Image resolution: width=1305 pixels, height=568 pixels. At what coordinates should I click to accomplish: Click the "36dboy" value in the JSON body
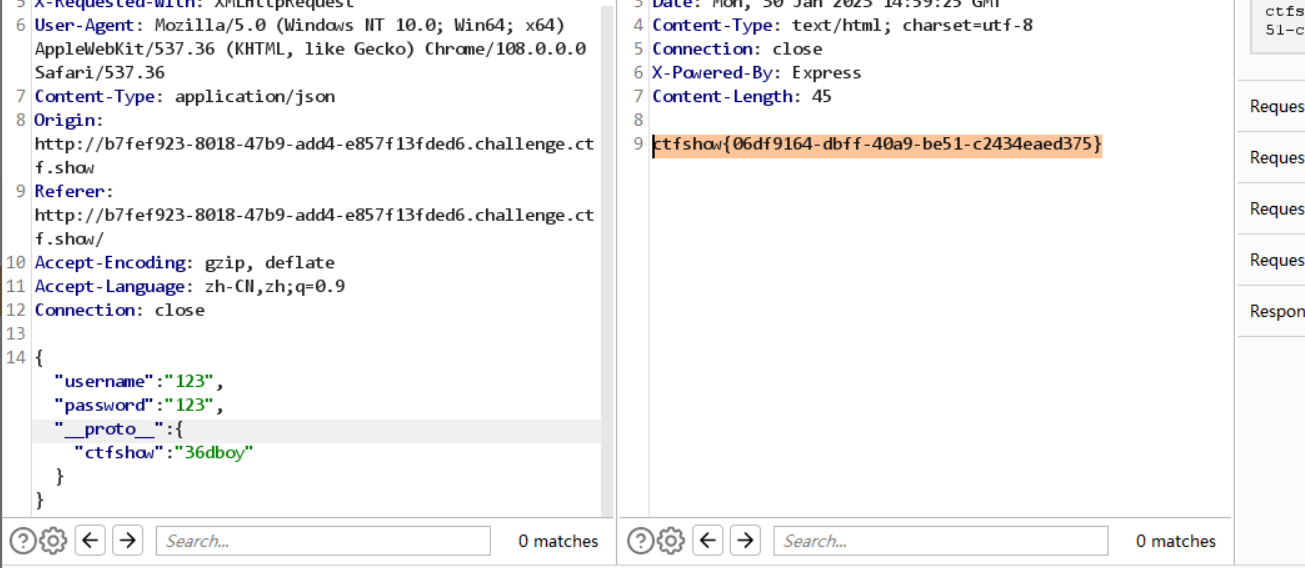click(213, 453)
